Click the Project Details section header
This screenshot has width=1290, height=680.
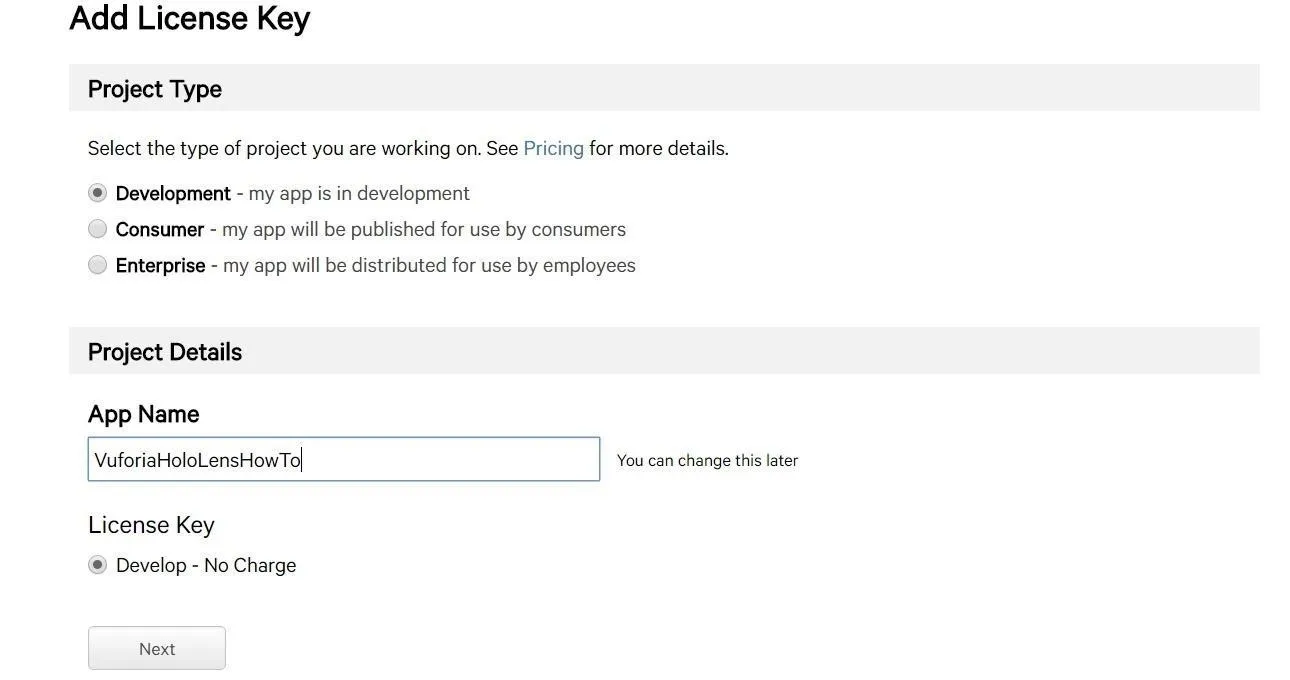[165, 352]
